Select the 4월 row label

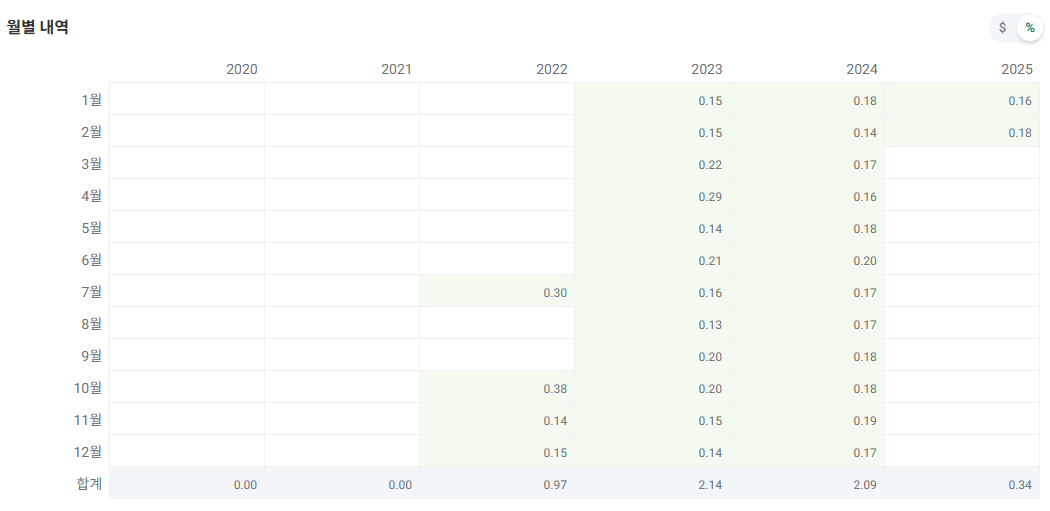click(x=91, y=196)
